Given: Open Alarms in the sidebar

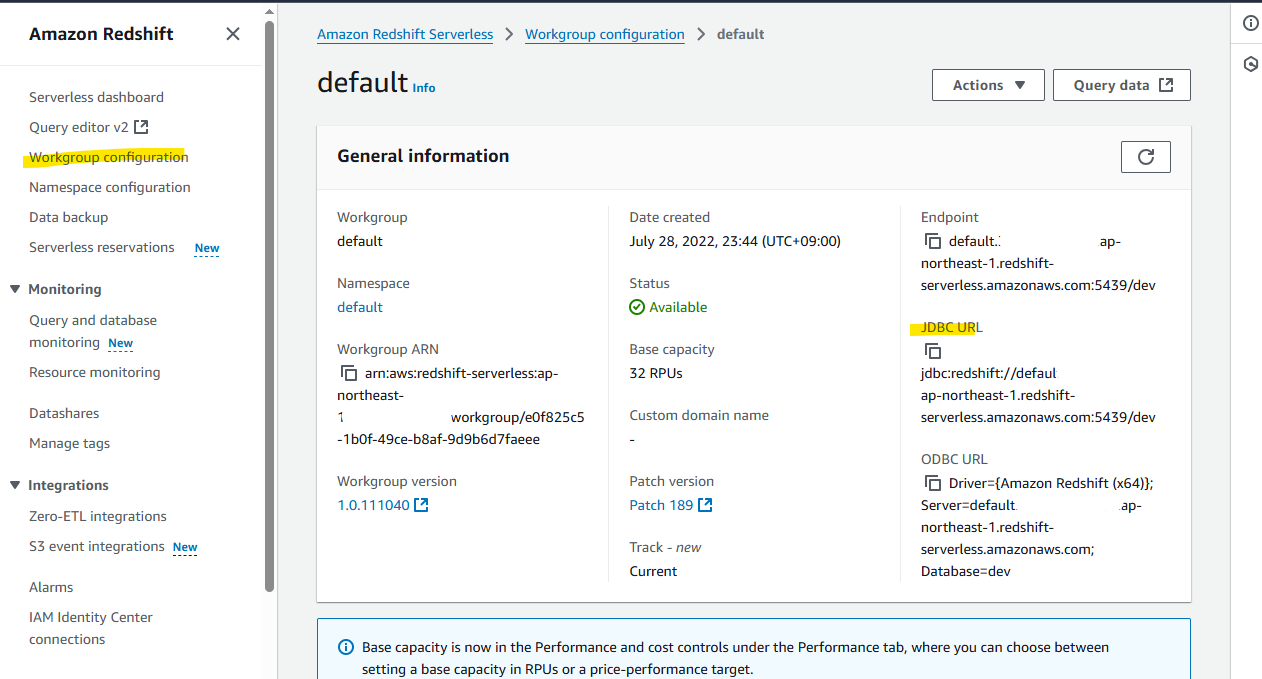Looking at the screenshot, I should [51, 587].
